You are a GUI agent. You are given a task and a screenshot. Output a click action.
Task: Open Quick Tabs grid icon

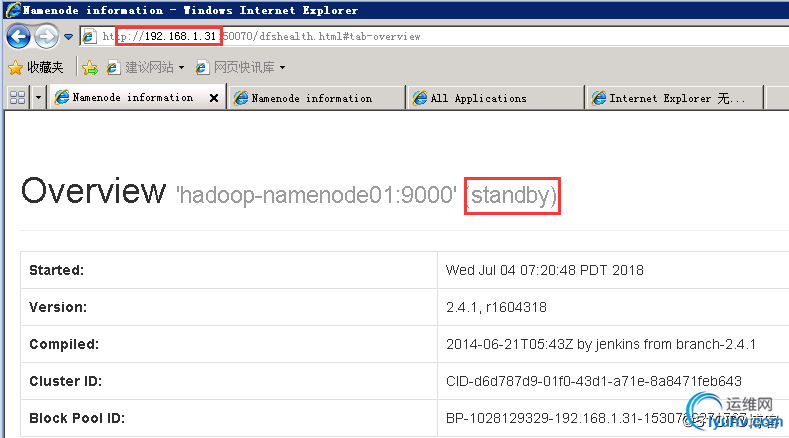18,97
